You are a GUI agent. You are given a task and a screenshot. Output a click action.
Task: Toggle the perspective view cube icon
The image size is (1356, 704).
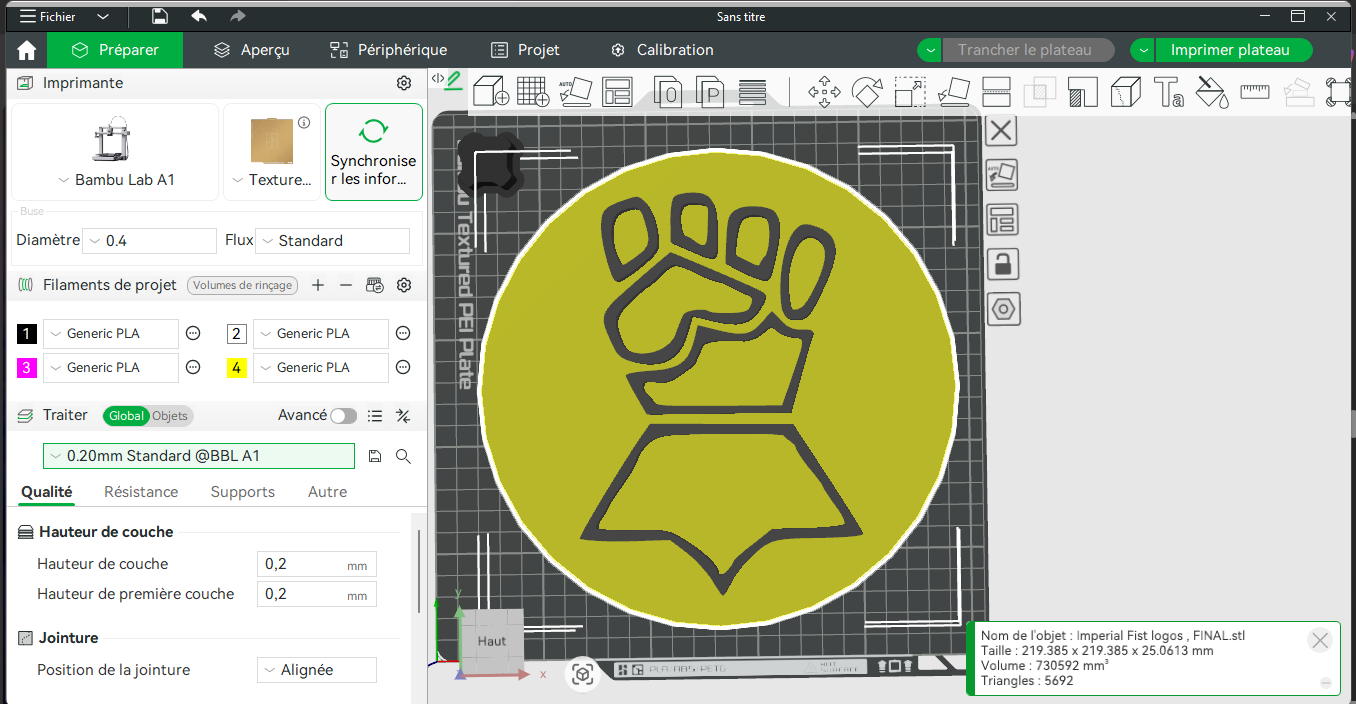(582, 675)
